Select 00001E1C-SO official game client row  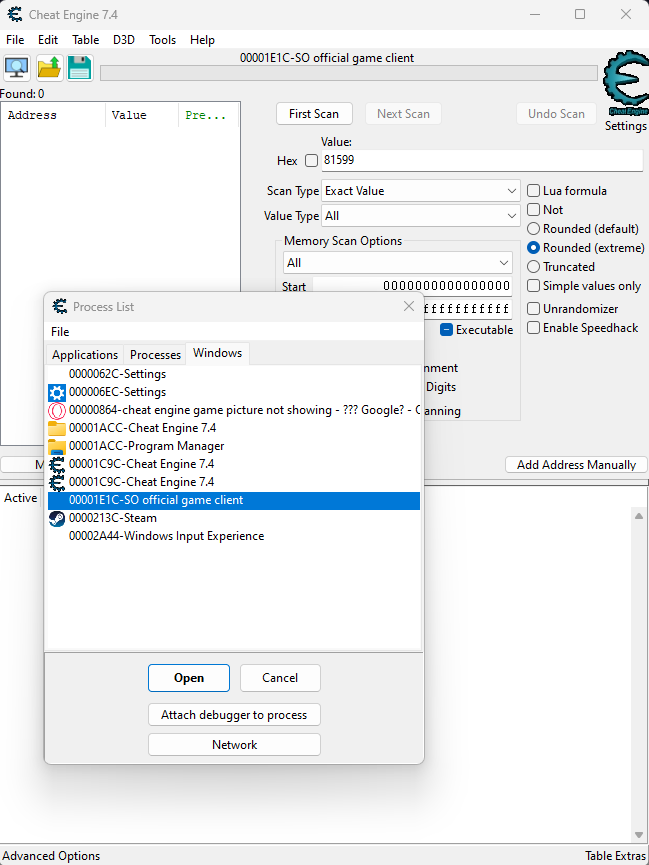coord(233,500)
